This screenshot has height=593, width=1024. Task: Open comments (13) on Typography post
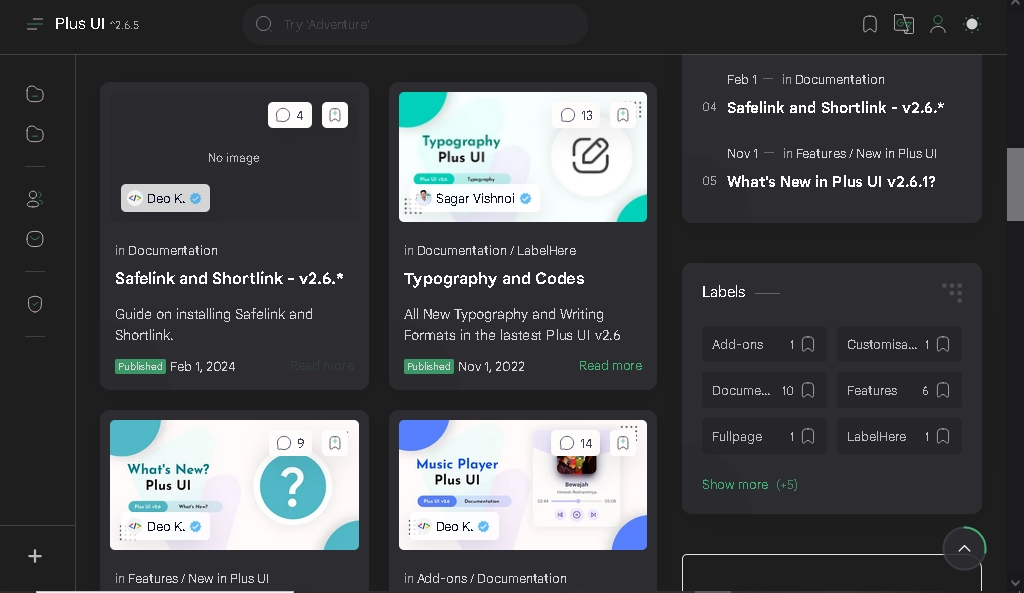(577, 115)
